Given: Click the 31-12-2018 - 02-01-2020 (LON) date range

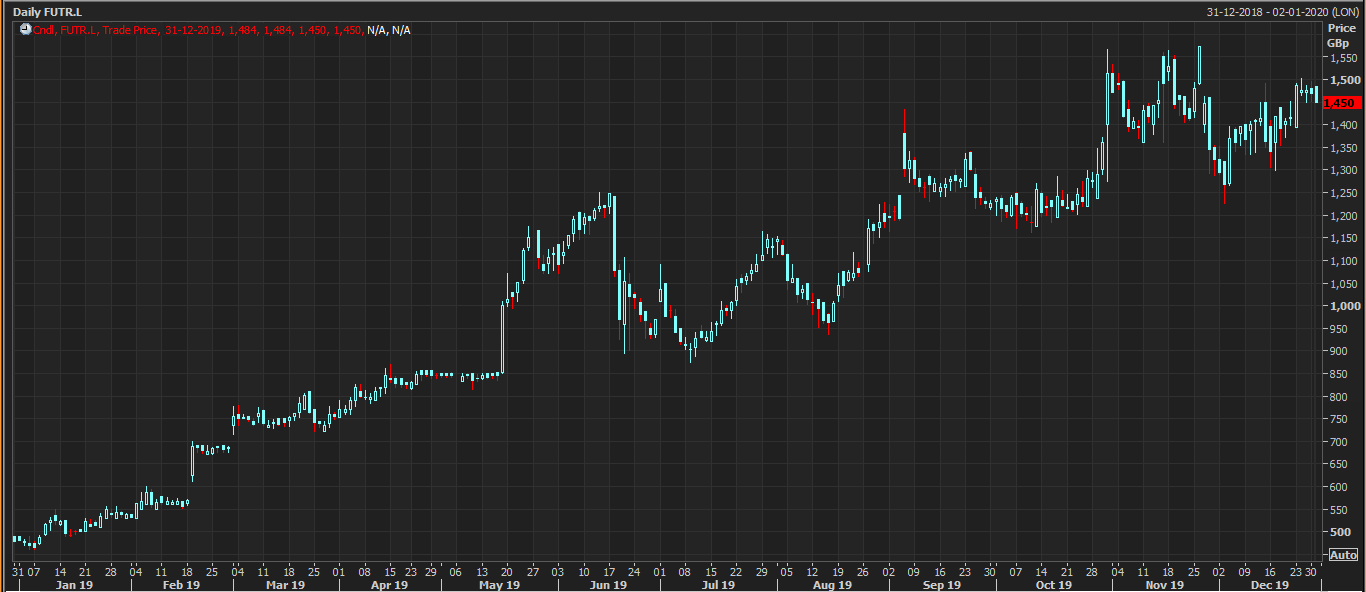Looking at the screenshot, I should [1281, 12].
